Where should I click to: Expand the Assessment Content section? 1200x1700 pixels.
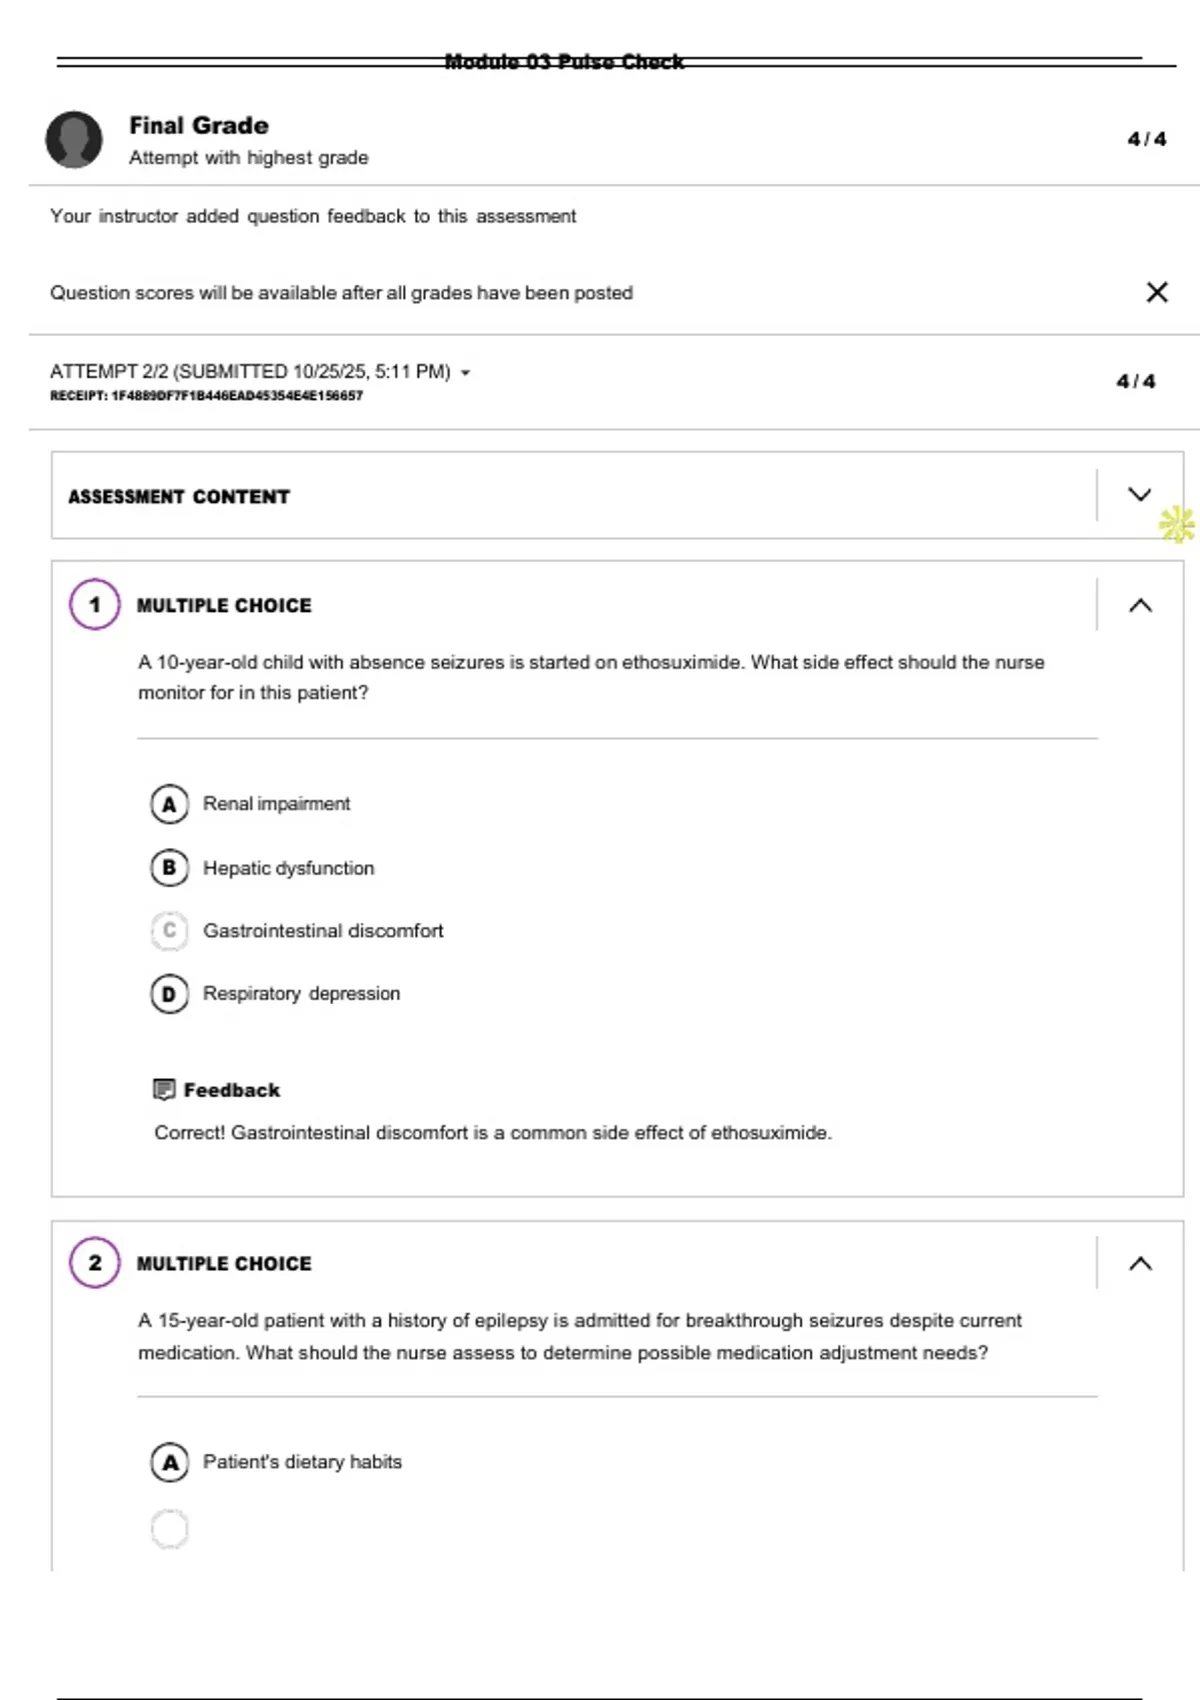point(1139,495)
